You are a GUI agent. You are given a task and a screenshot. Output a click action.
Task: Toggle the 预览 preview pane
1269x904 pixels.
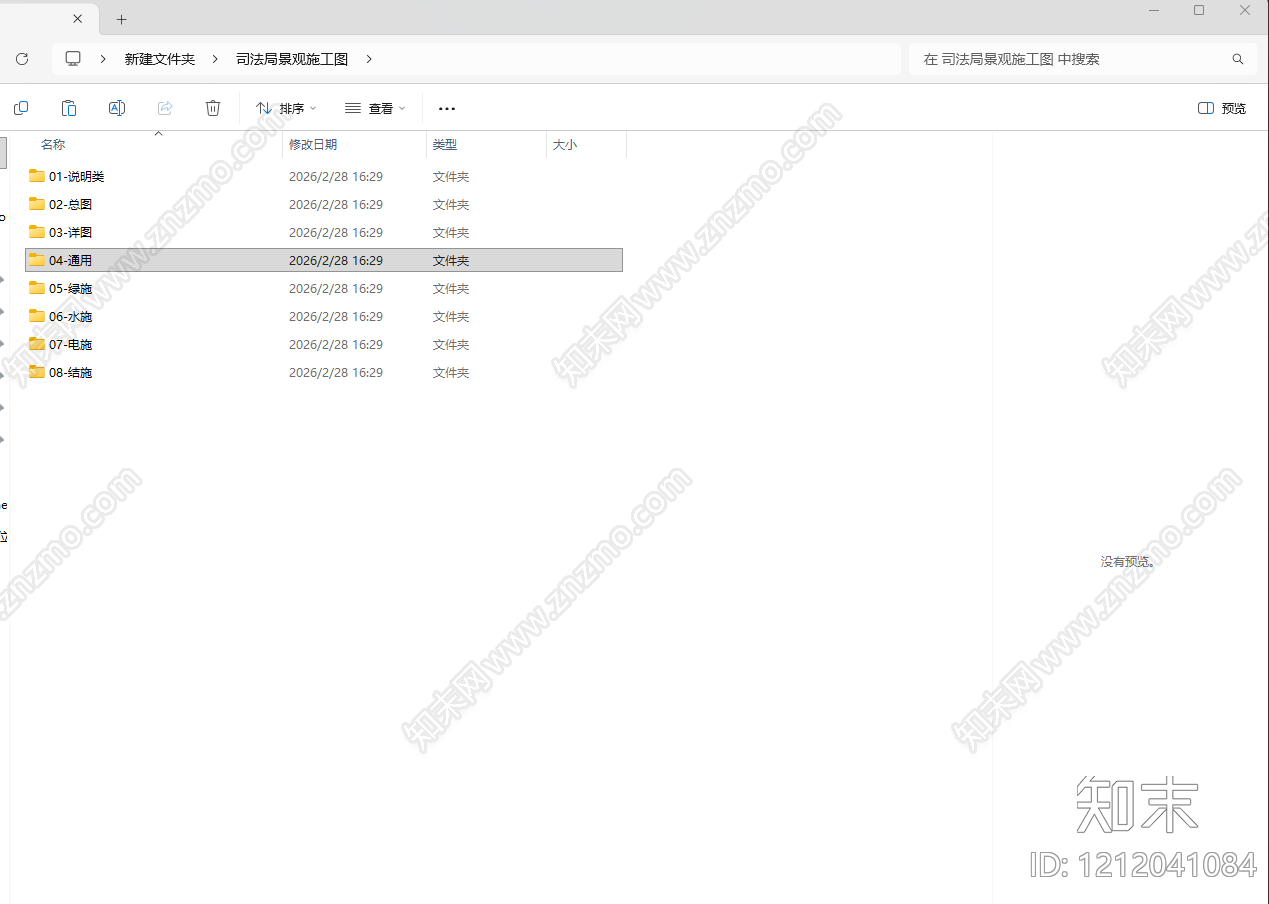[x=1220, y=108]
